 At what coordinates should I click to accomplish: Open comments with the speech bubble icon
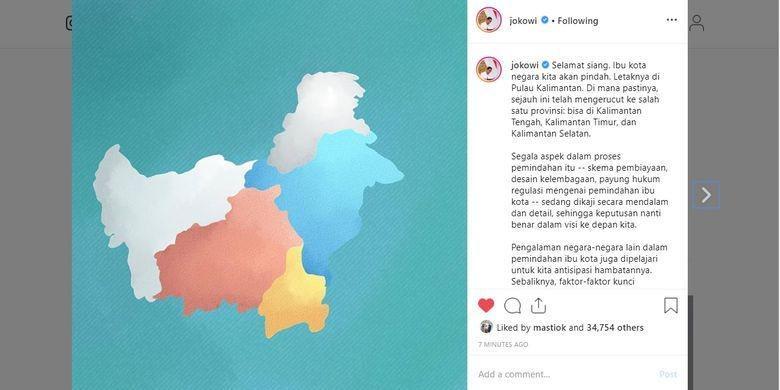512,305
